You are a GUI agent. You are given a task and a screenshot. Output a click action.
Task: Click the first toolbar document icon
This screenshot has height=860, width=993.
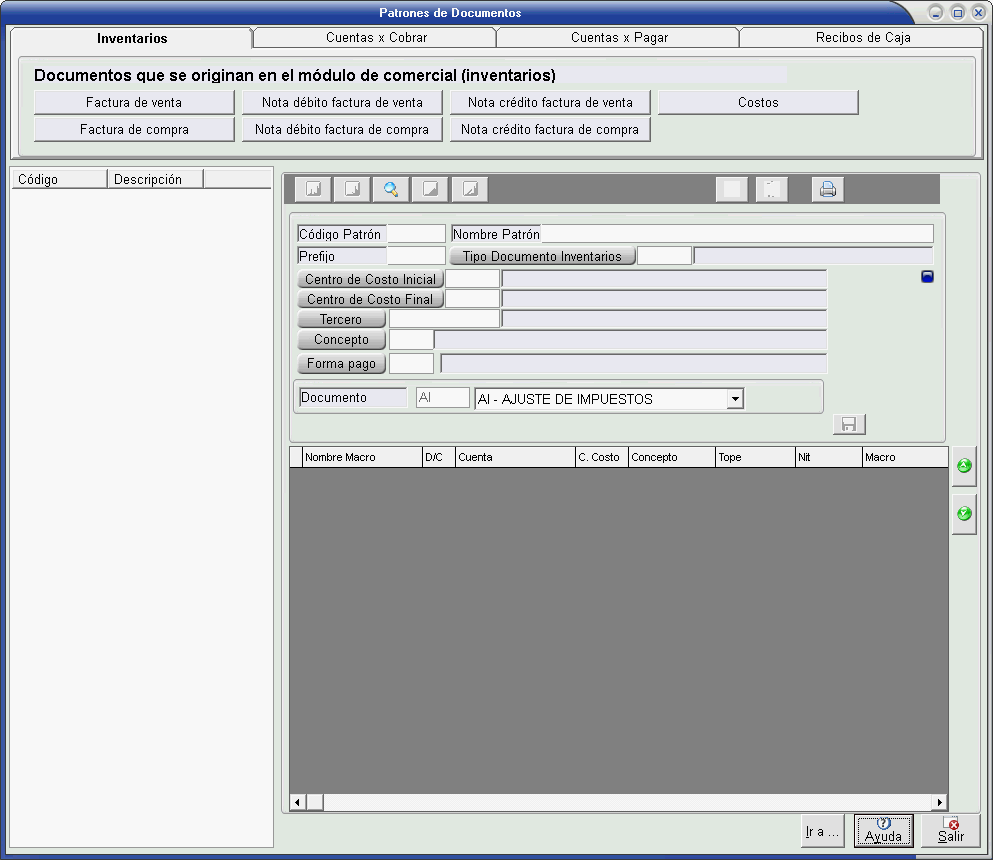pyautogui.click(x=312, y=189)
